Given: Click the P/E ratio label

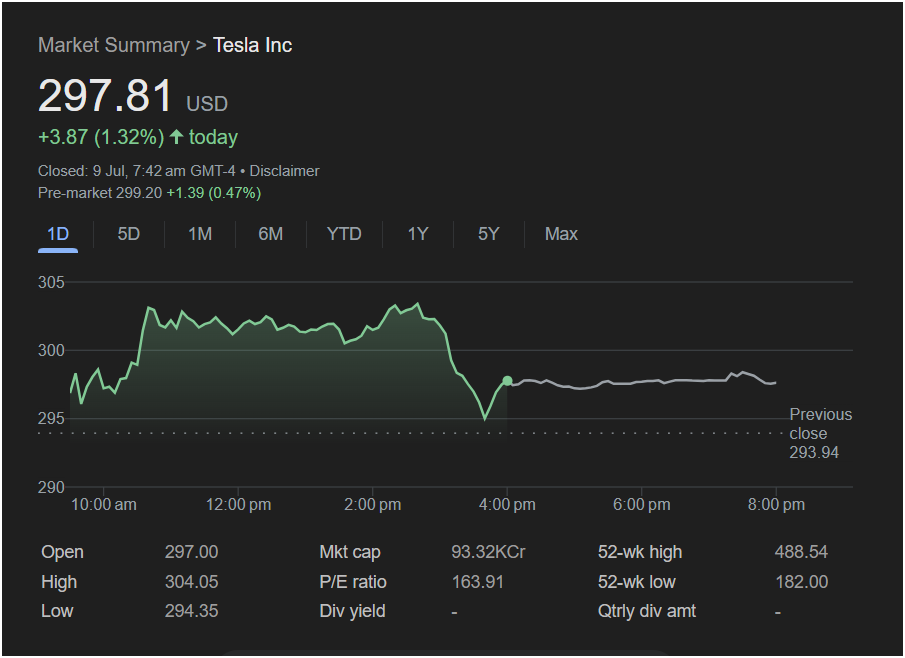Looking at the screenshot, I should pyautogui.click(x=353, y=582).
